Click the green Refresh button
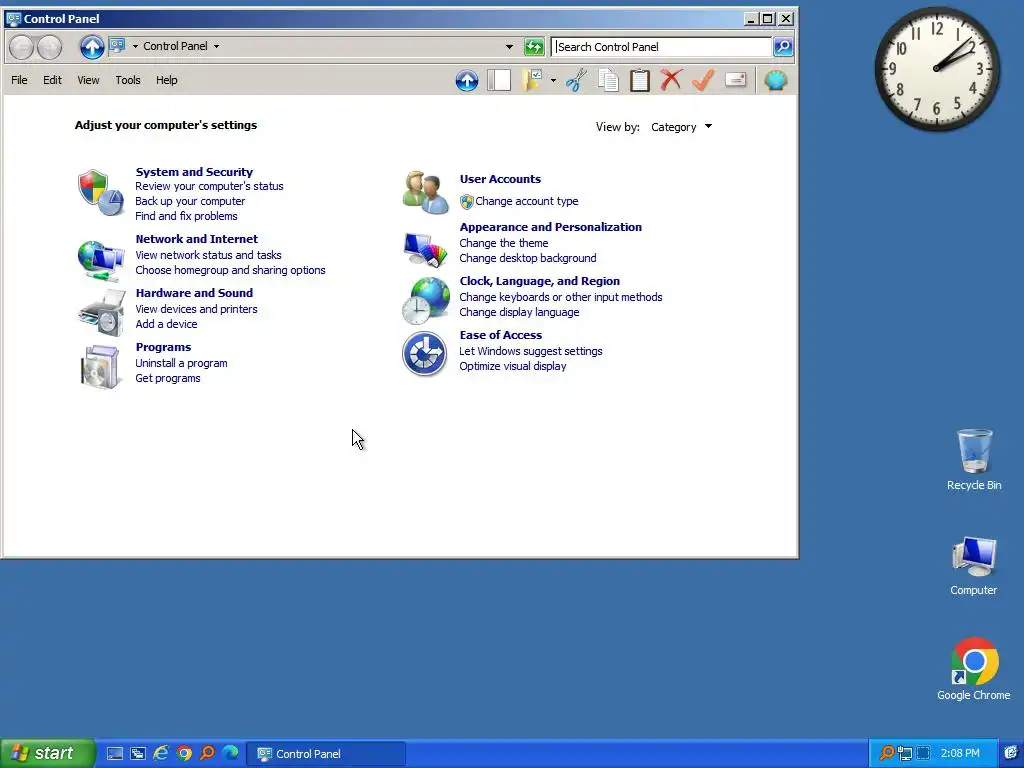The width and height of the screenshot is (1024, 768). pyautogui.click(x=534, y=46)
